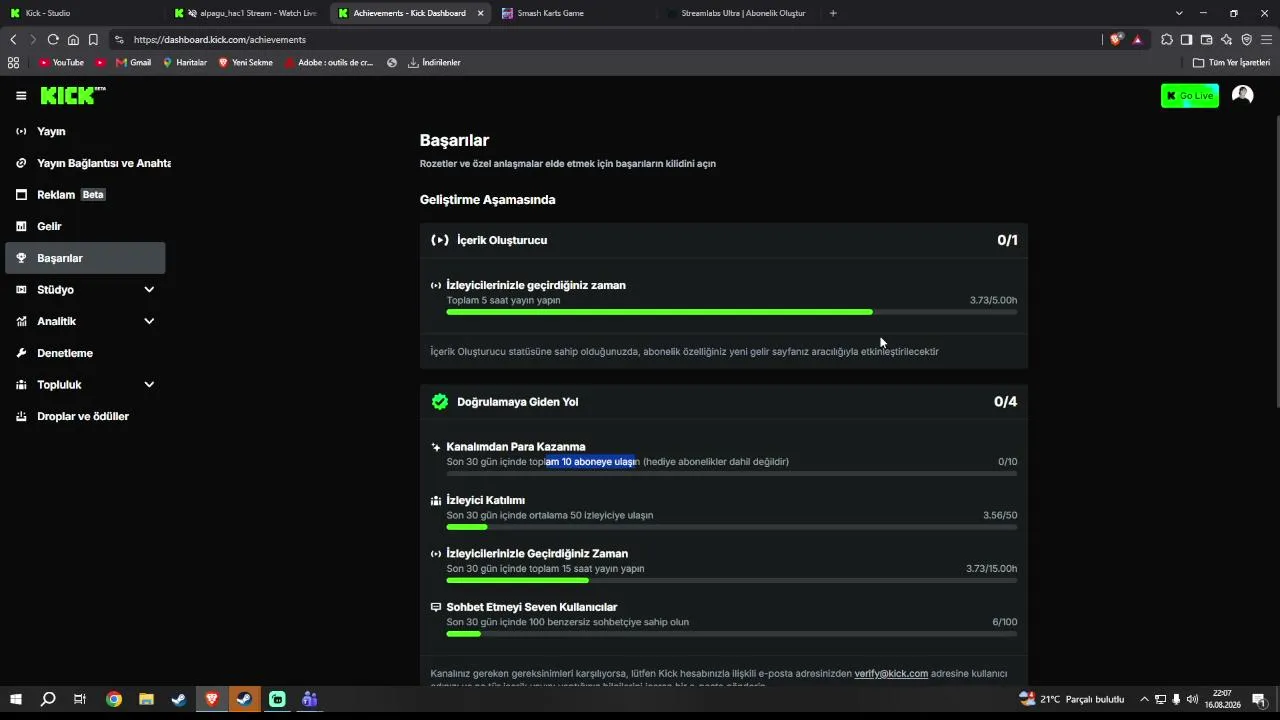Screen dimensions: 1280x720
Task: Expand the Analitik chevron
Action: (149, 321)
